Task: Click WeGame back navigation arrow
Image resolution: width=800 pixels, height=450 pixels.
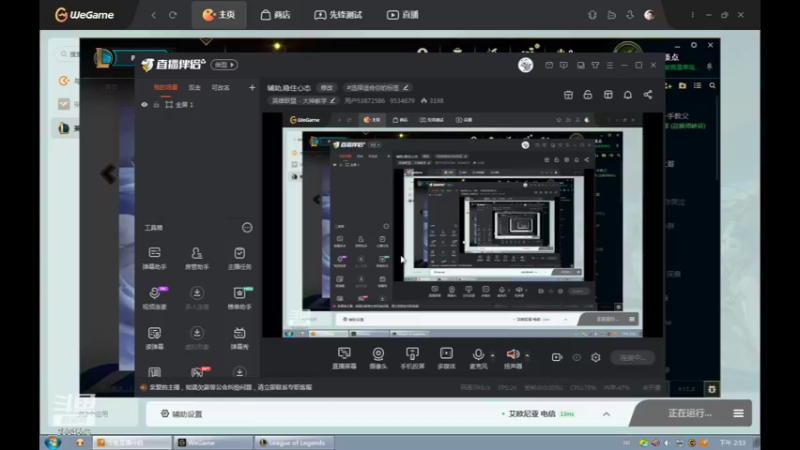Action: tap(154, 15)
